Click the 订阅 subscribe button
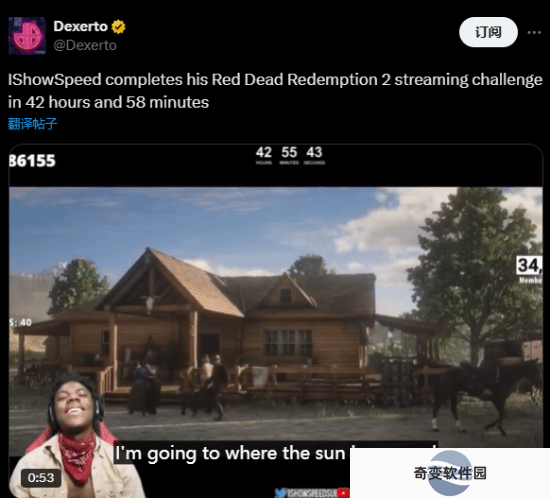The height and width of the screenshot is (498, 550). (488, 32)
